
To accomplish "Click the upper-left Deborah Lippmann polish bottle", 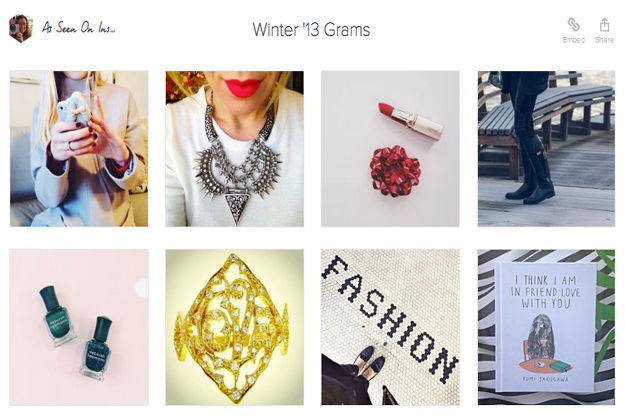I will pos(57,316).
